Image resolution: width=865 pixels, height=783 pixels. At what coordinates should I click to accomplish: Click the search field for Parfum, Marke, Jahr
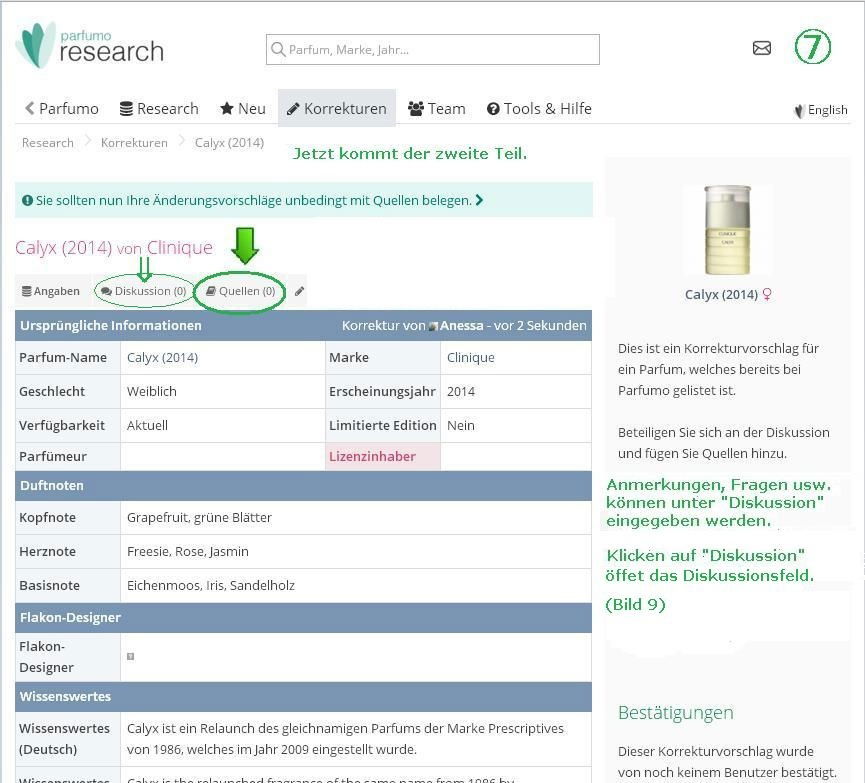tap(432, 50)
